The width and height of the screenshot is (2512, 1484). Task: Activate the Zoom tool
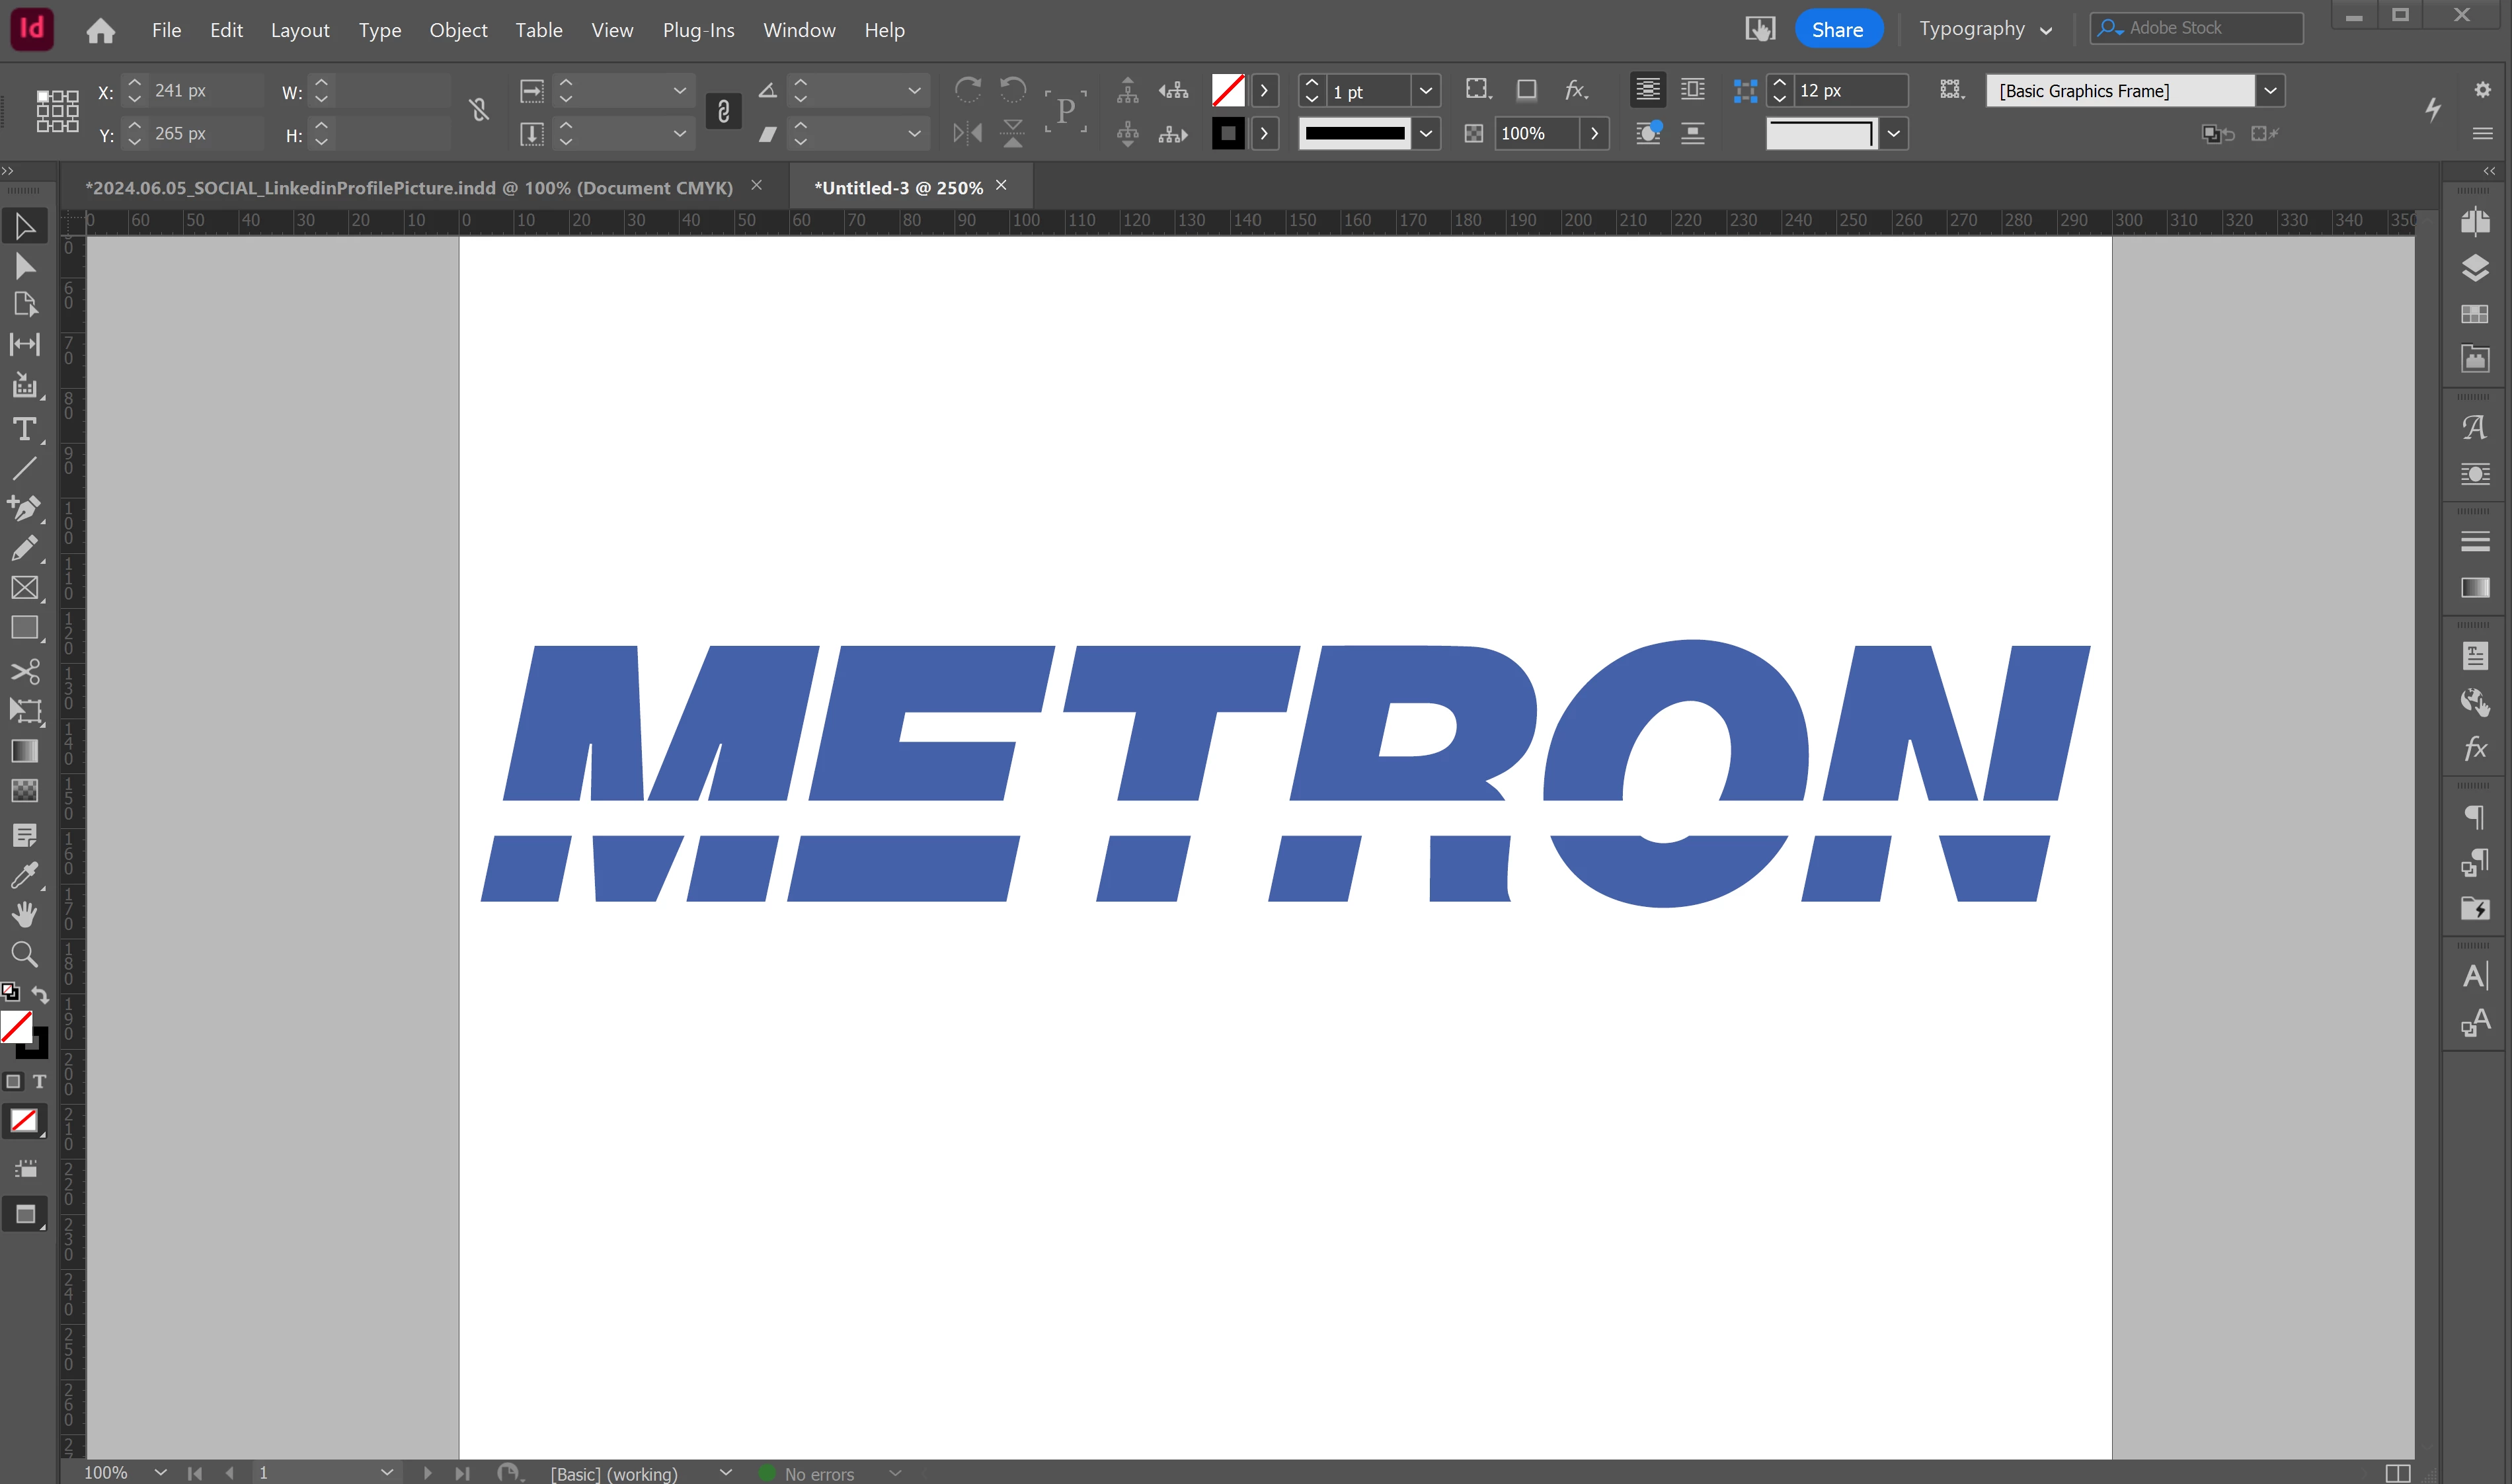pyautogui.click(x=24, y=954)
